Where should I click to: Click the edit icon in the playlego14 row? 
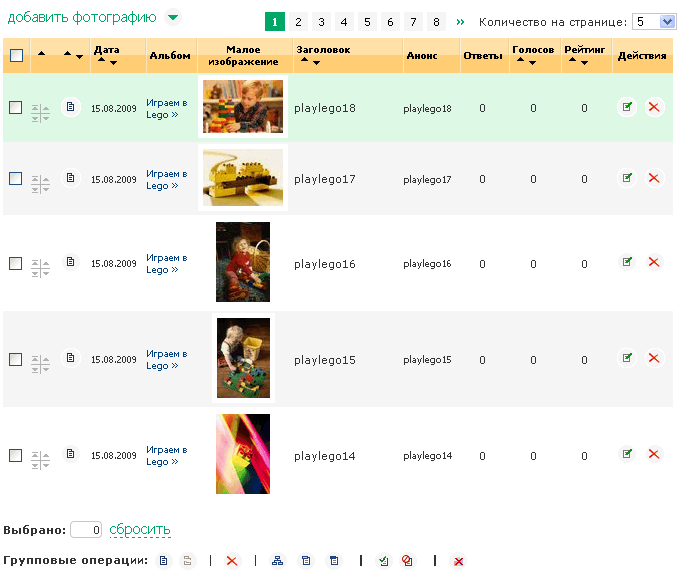[627, 454]
